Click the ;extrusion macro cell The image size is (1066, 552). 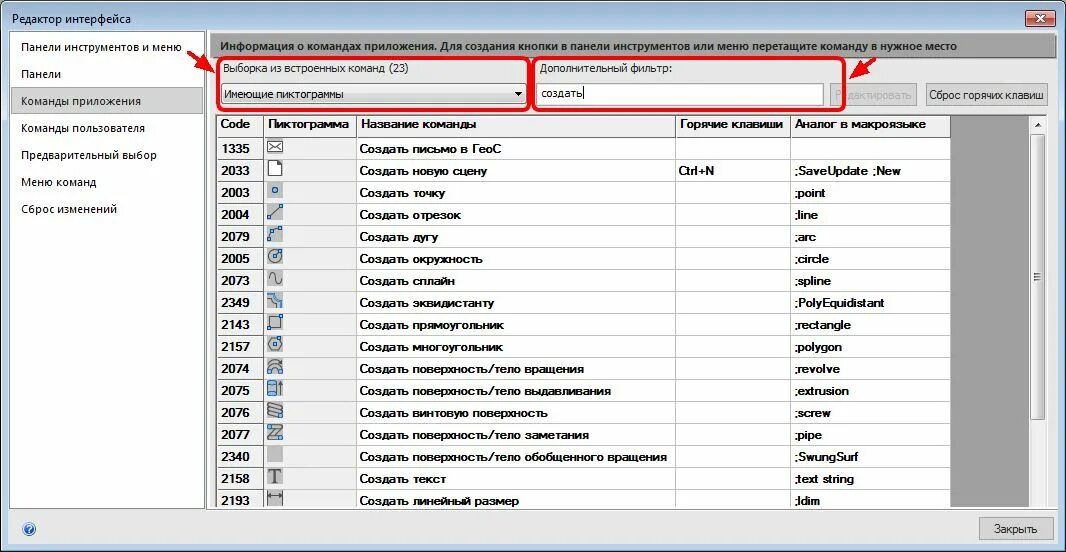[x=870, y=391]
